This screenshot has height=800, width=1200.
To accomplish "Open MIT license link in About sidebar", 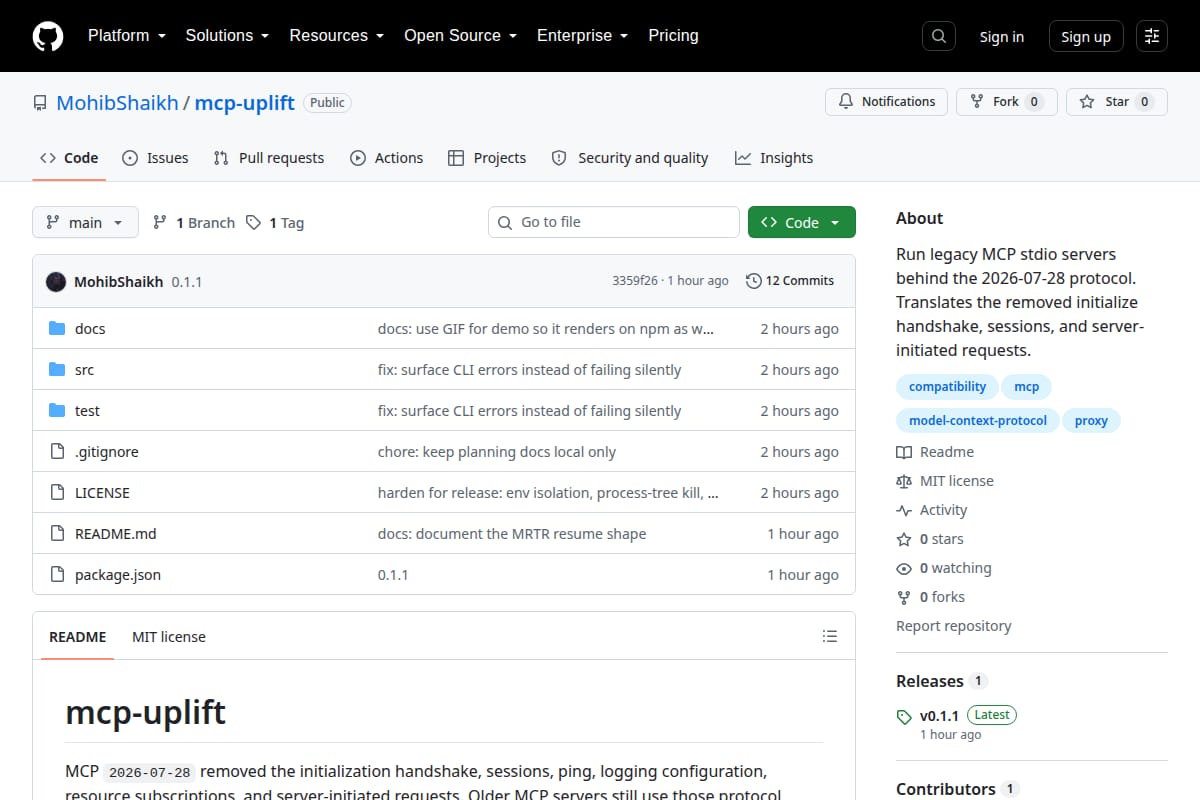I will tap(945, 481).
